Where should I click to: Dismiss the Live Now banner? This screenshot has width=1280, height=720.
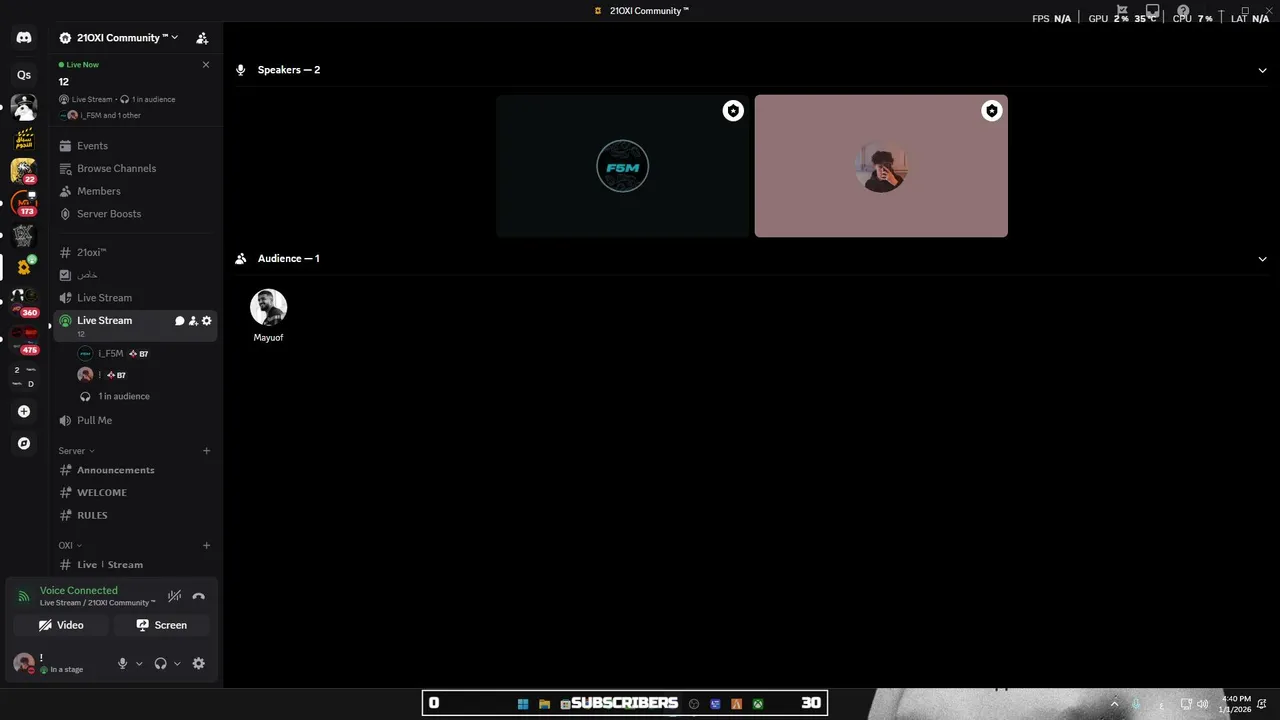(206, 65)
